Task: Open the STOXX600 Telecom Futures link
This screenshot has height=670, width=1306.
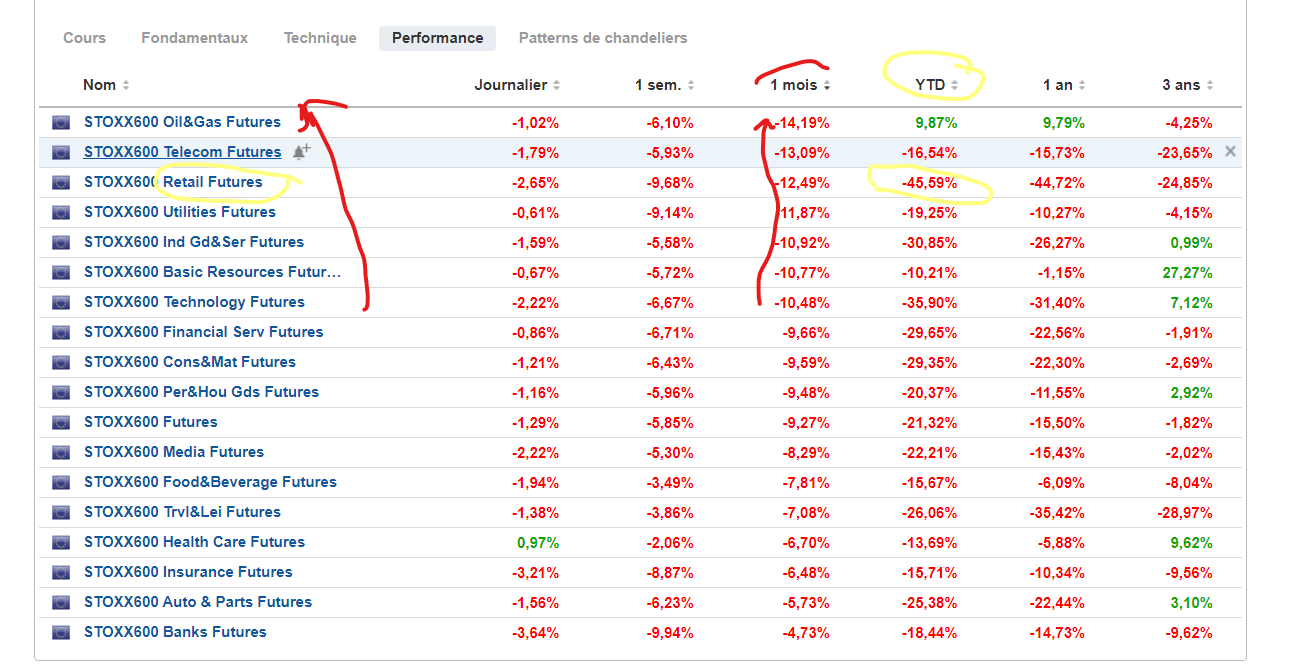Action: pyautogui.click(x=182, y=152)
